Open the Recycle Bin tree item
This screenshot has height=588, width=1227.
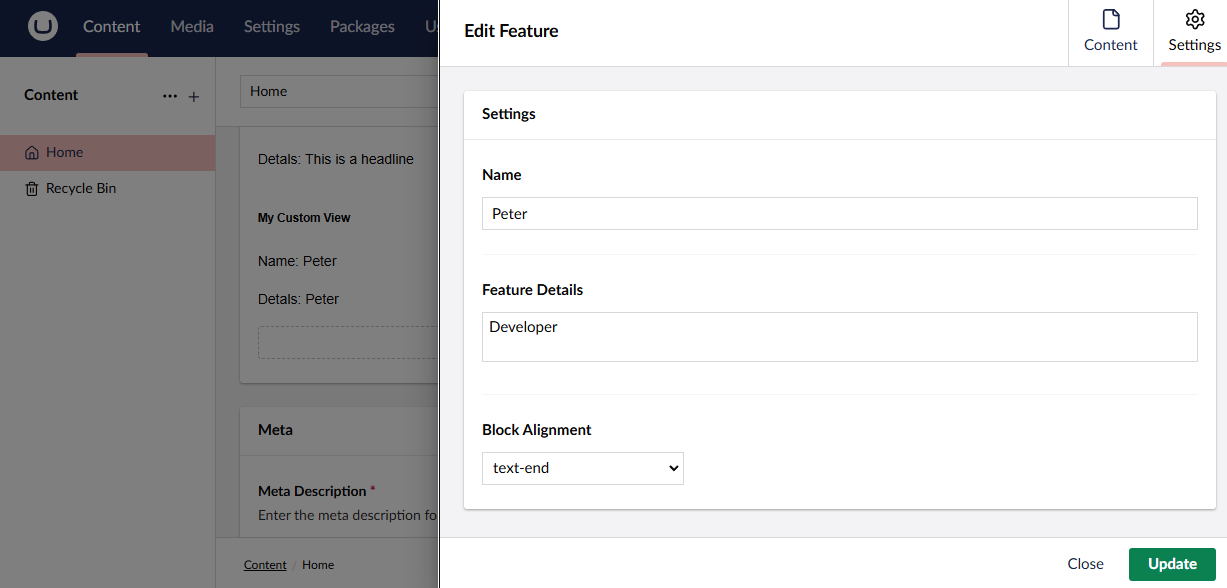(x=107, y=189)
